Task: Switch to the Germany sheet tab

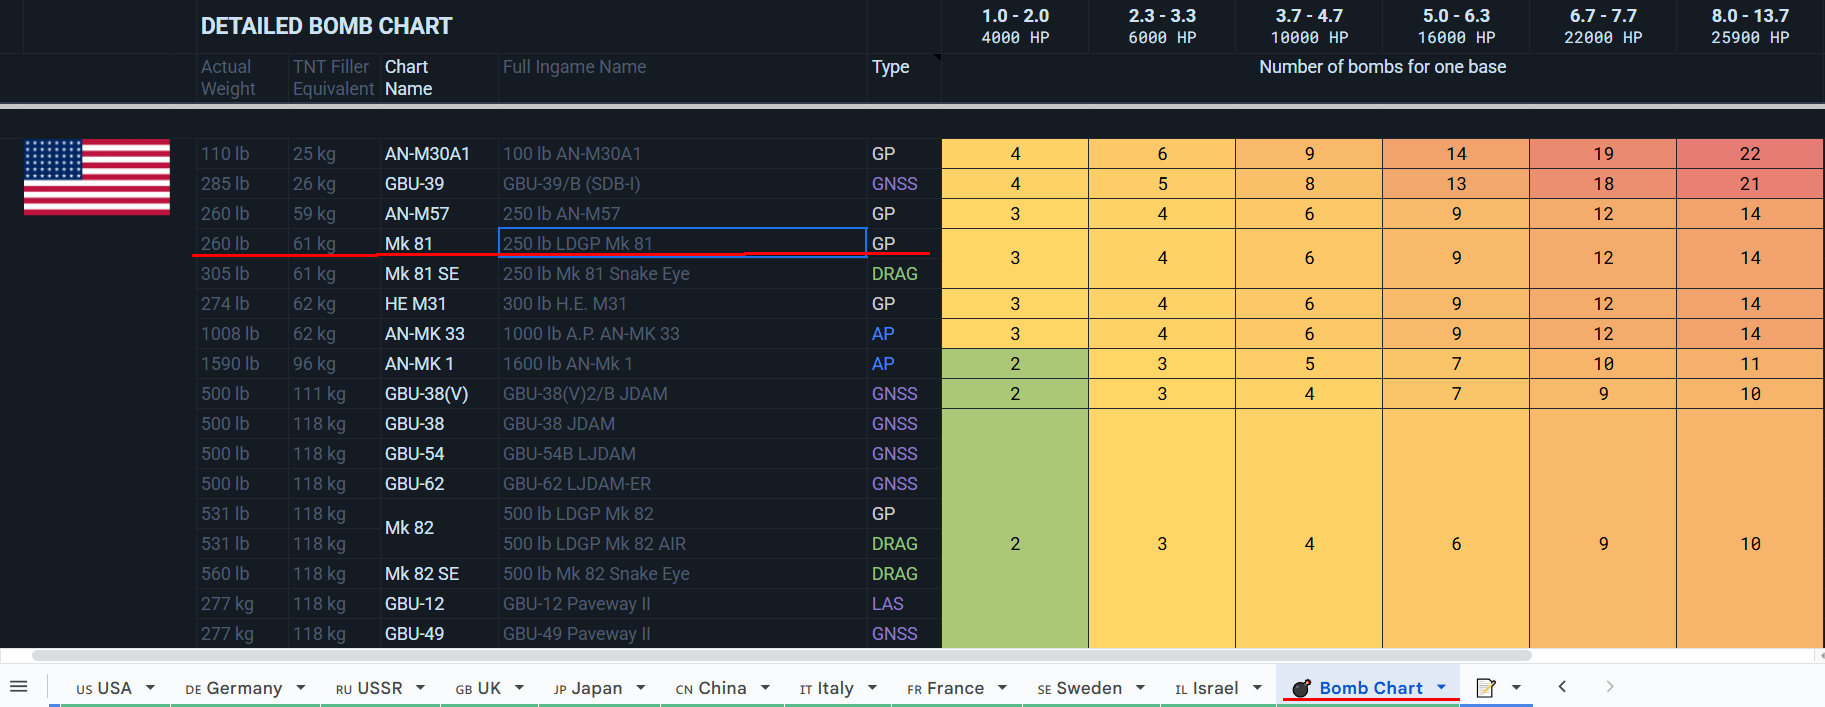Action: [x=234, y=688]
